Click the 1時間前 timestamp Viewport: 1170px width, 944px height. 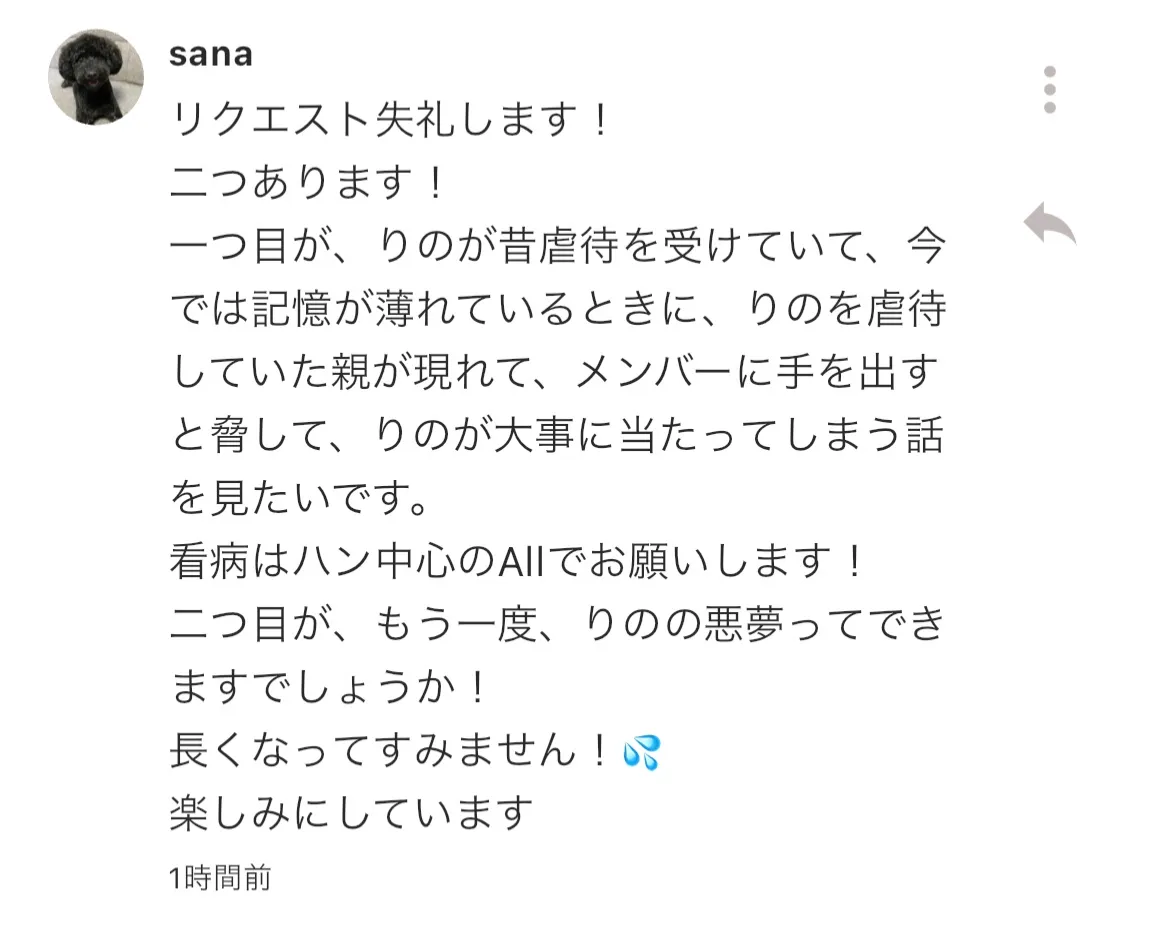220,878
